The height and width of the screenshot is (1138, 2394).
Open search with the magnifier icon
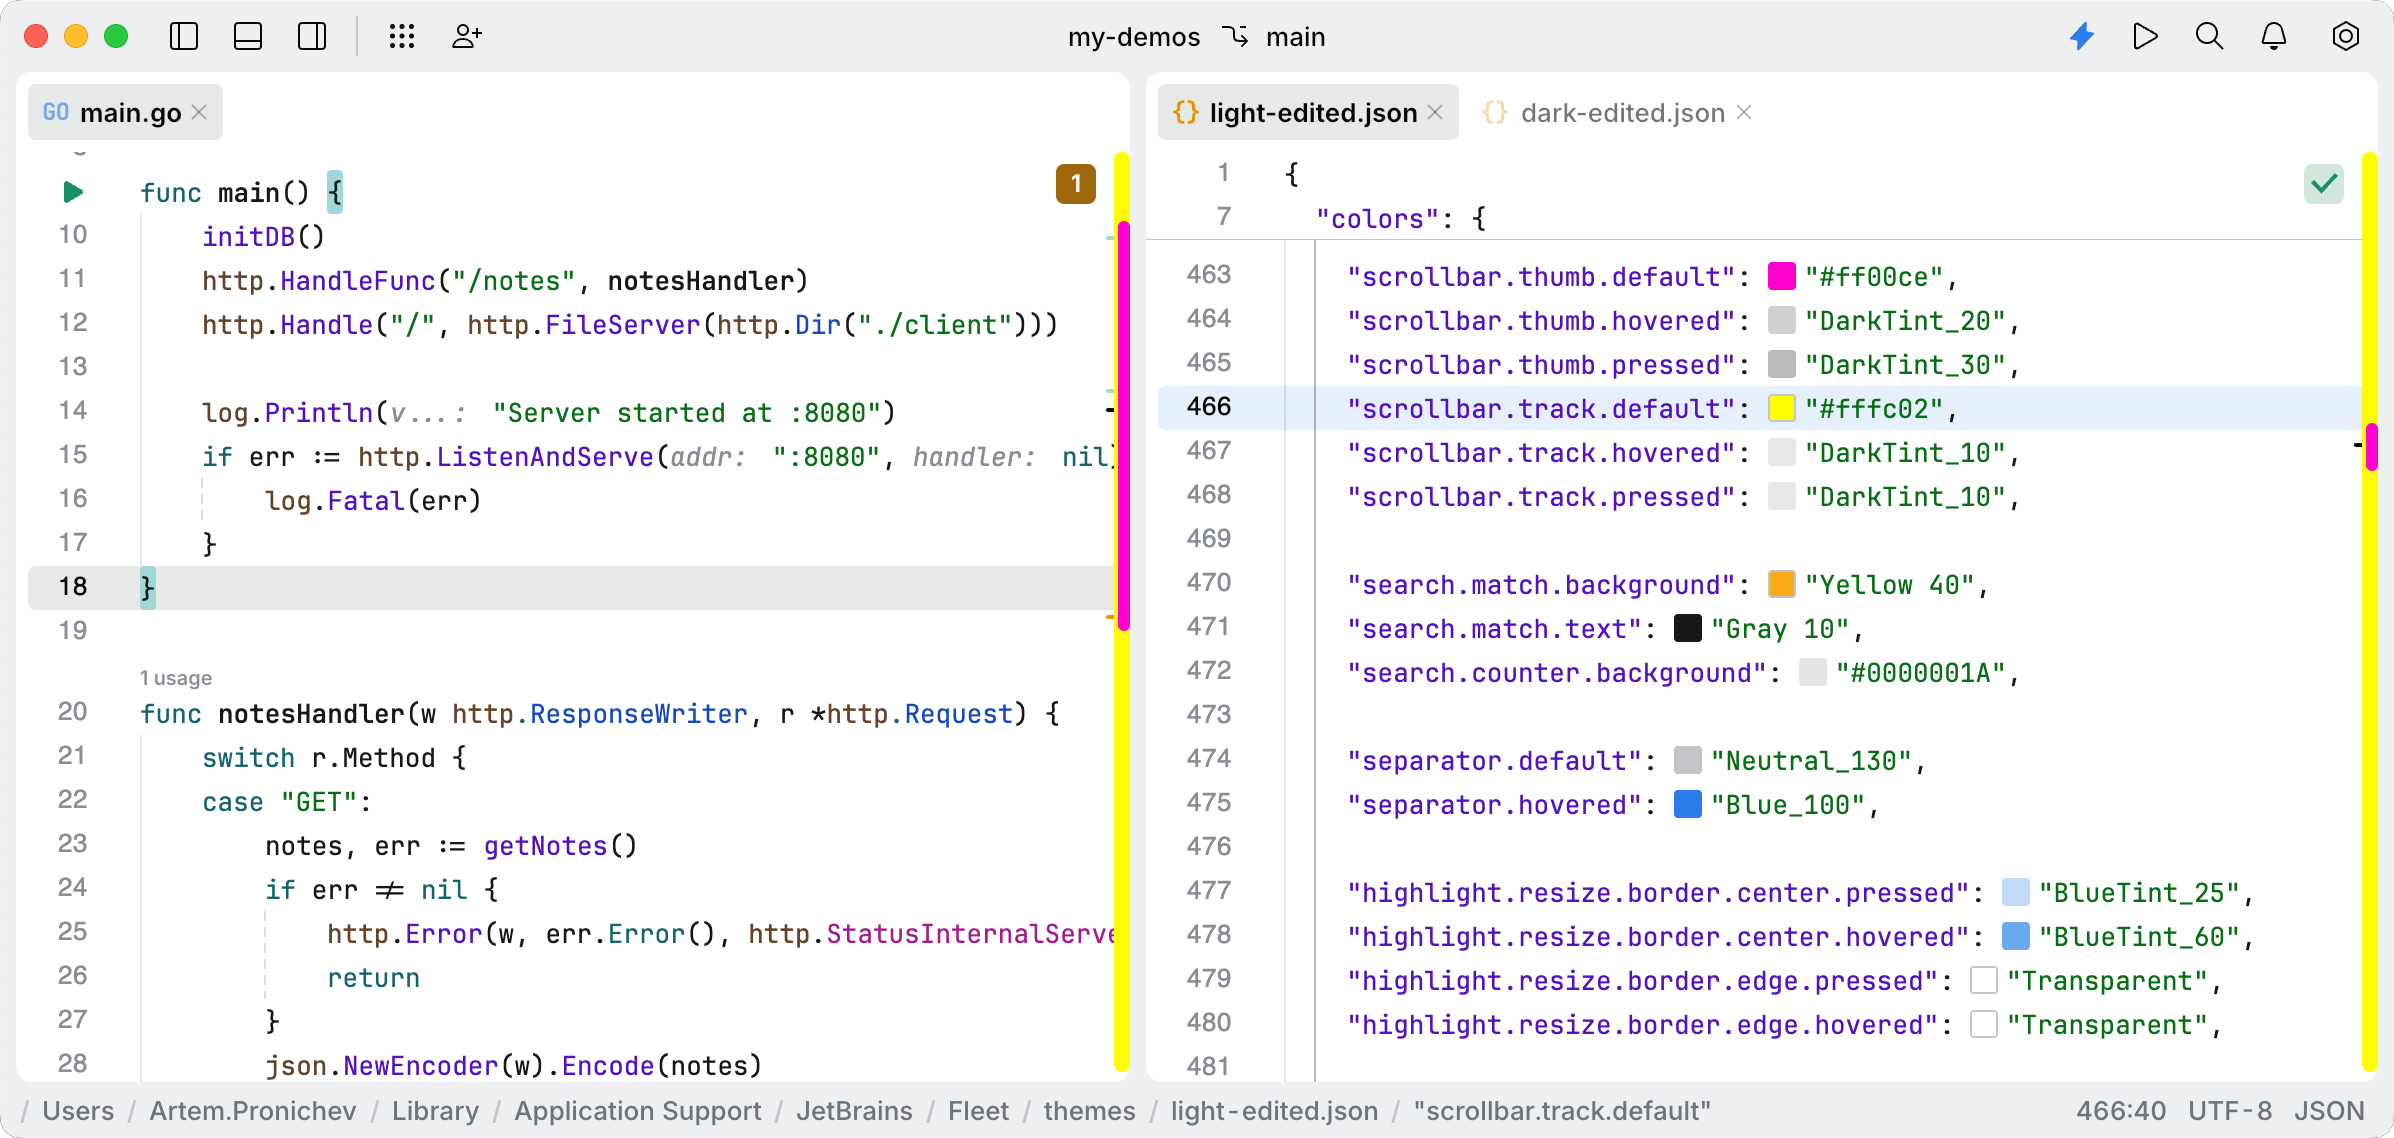point(2209,37)
